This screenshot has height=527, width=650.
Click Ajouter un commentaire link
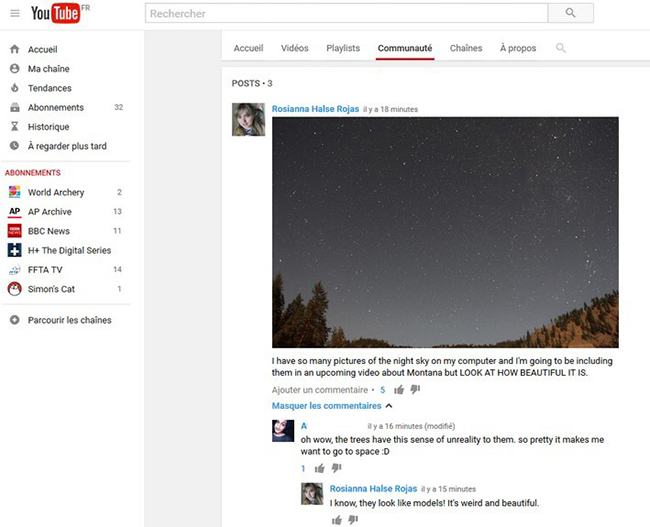coord(319,390)
